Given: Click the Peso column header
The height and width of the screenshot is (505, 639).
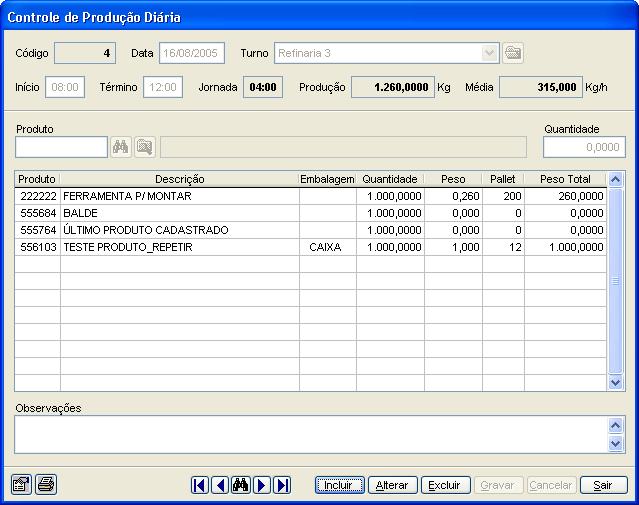Looking at the screenshot, I should pyautogui.click(x=453, y=179).
